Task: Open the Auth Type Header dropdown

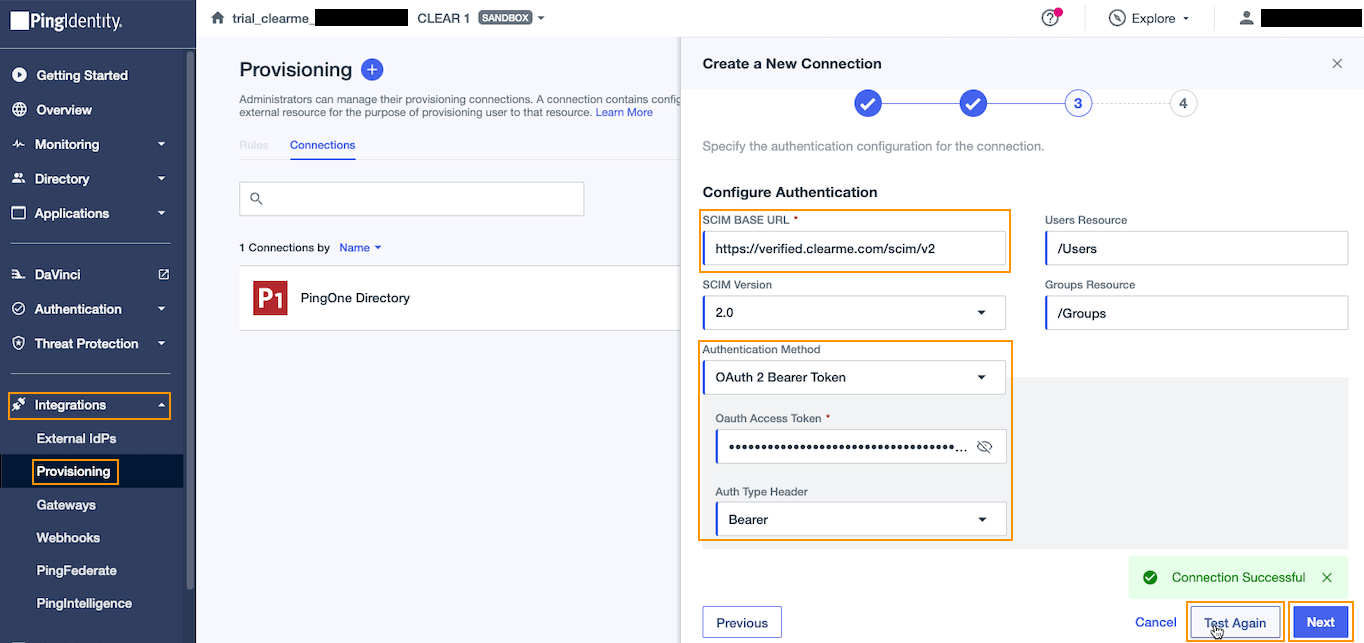Action: click(x=861, y=519)
